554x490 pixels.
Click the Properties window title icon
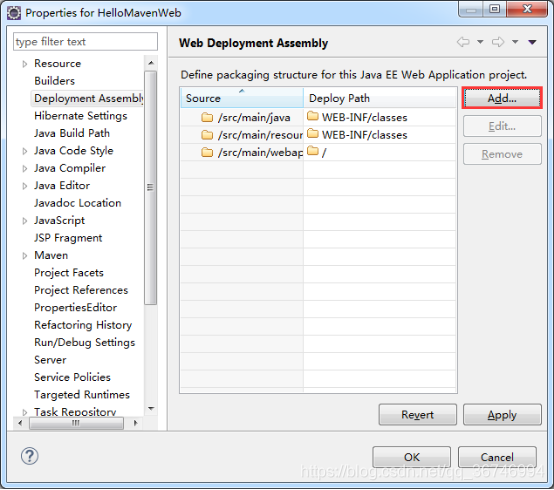[14, 13]
